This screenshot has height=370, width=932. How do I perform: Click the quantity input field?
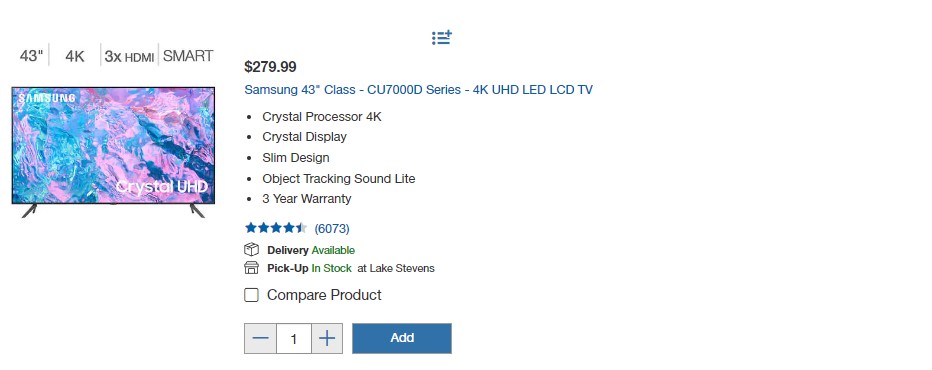294,338
